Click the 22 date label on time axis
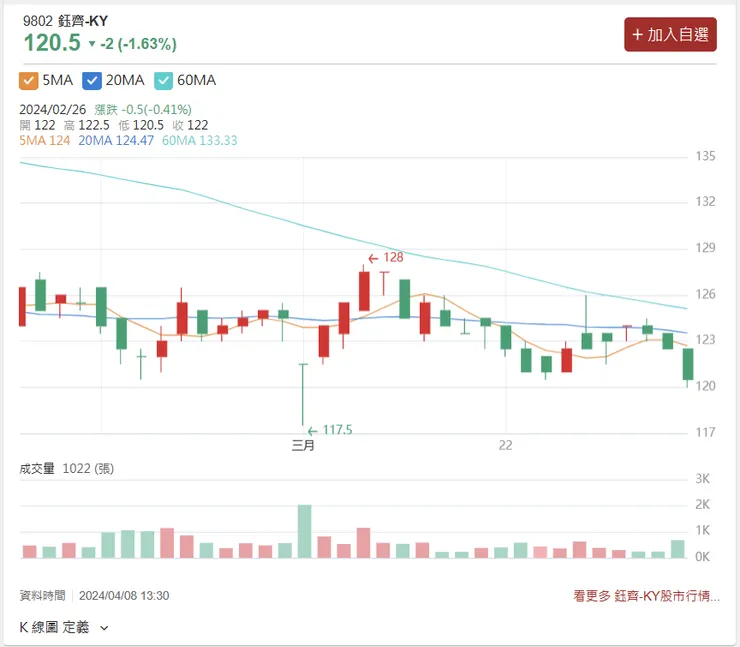Viewport: 740px width, 647px height. pyautogui.click(x=506, y=445)
